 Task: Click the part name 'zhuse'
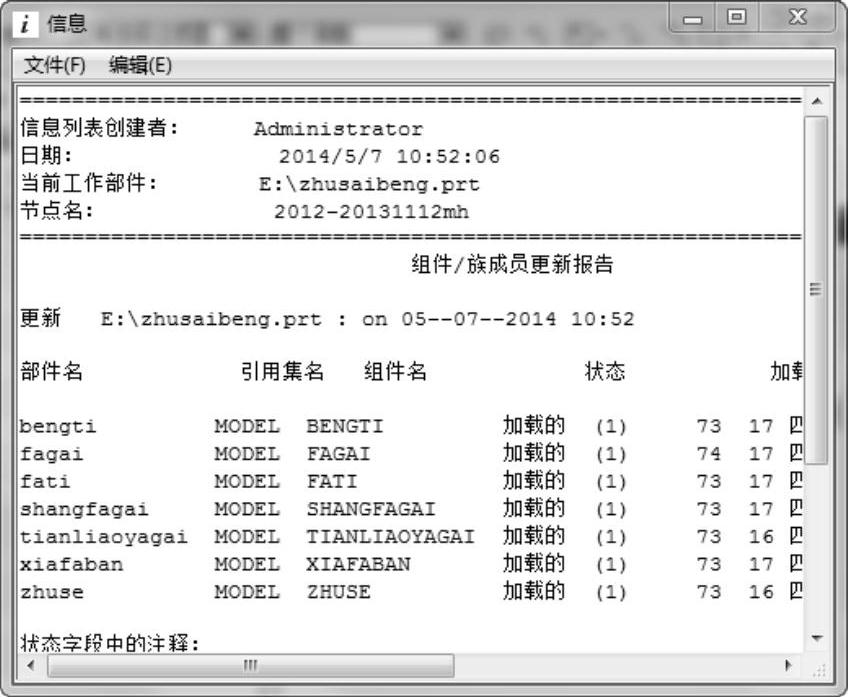(x=52, y=592)
